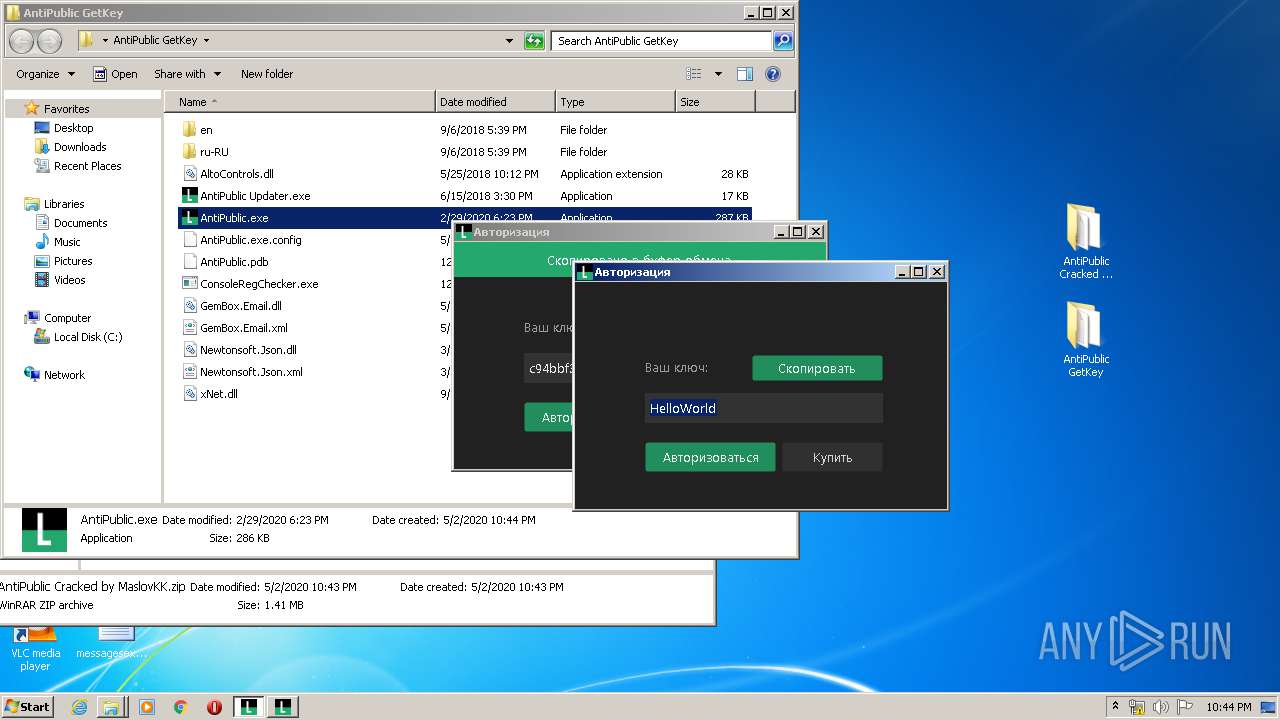
Task: Select AntiPublic GetKey desktop folder
Action: coord(1086,339)
